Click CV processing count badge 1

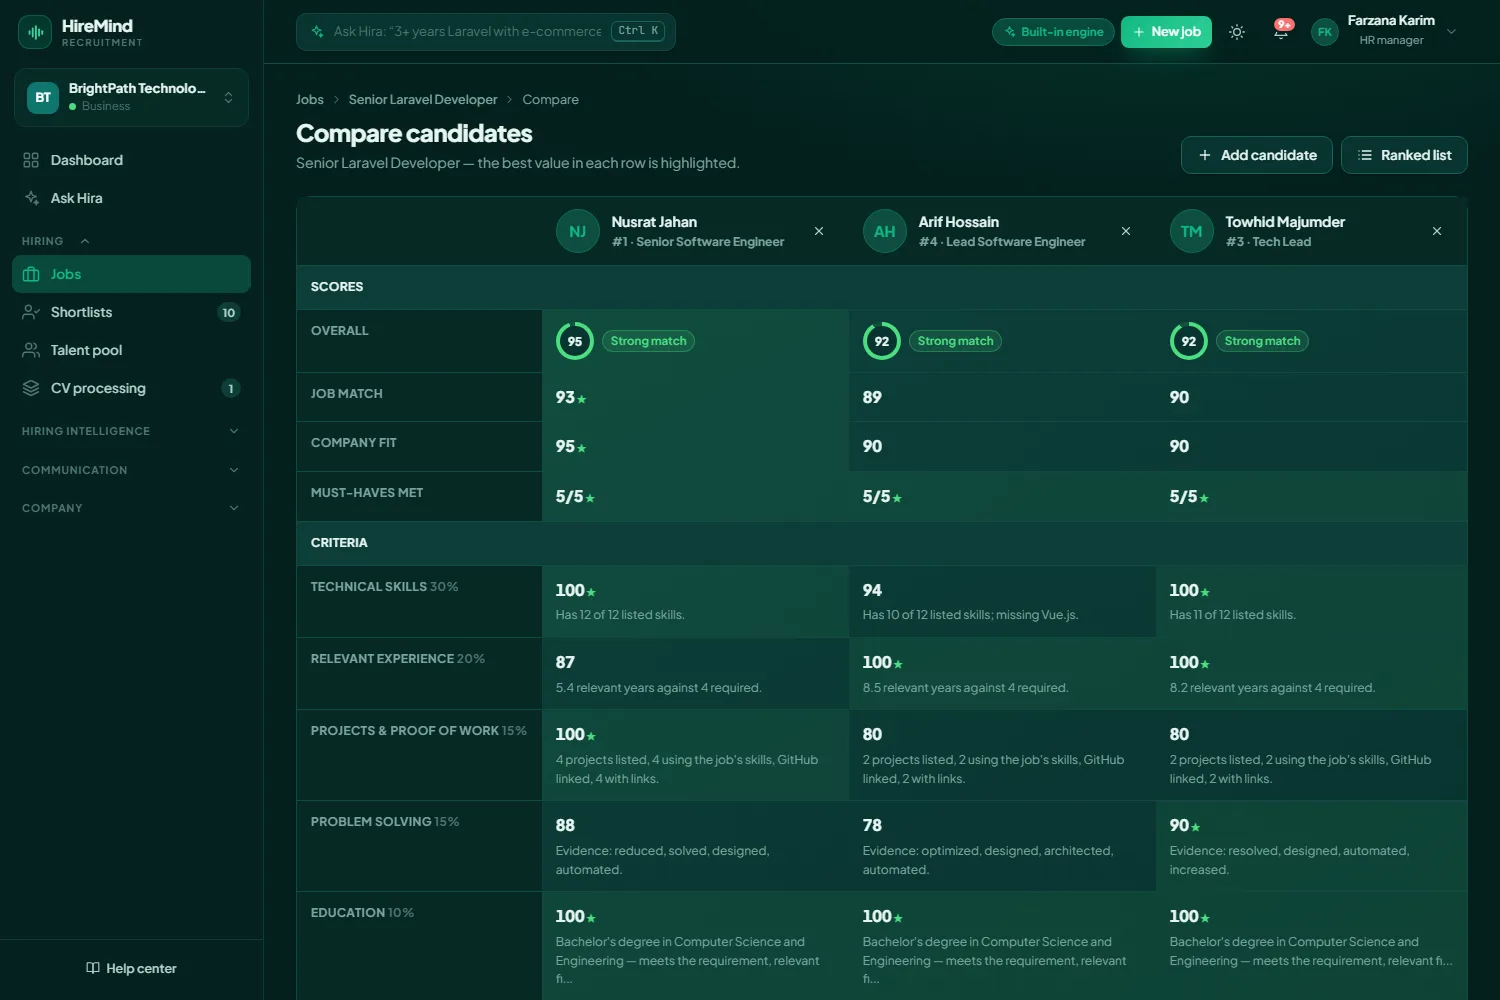coord(231,388)
